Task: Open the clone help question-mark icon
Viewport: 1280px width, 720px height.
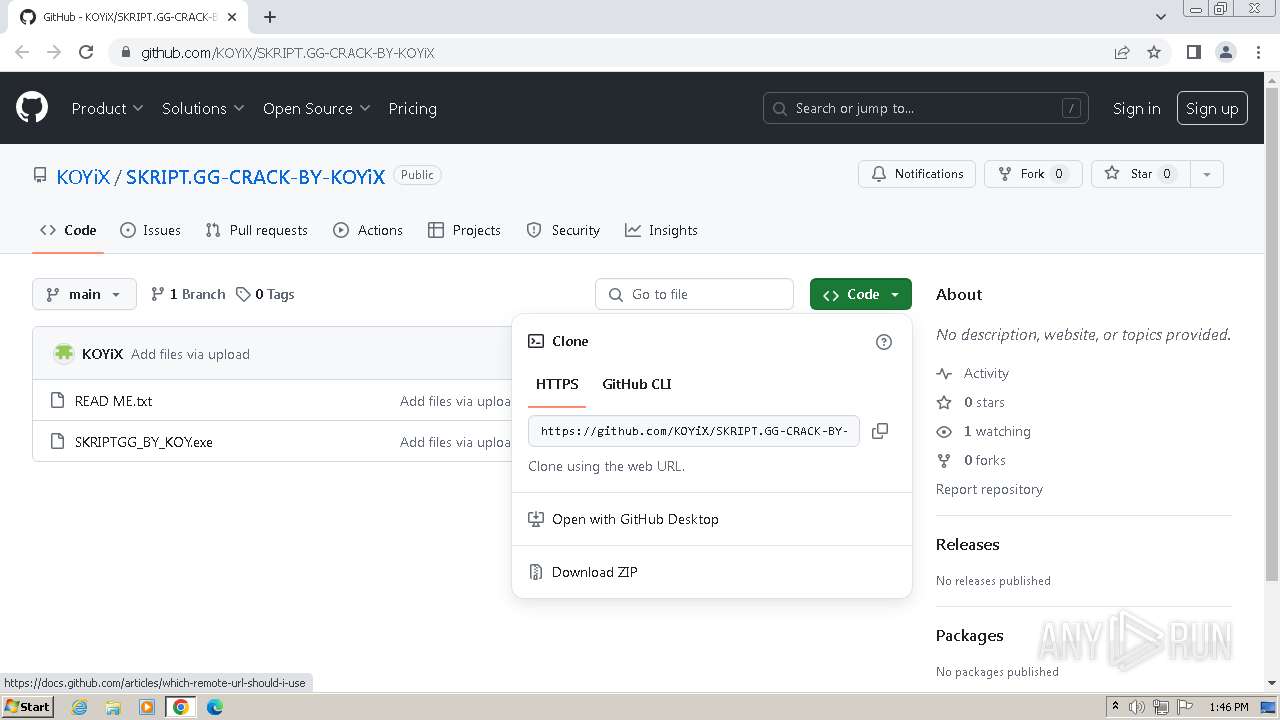Action: (x=884, y=342)
